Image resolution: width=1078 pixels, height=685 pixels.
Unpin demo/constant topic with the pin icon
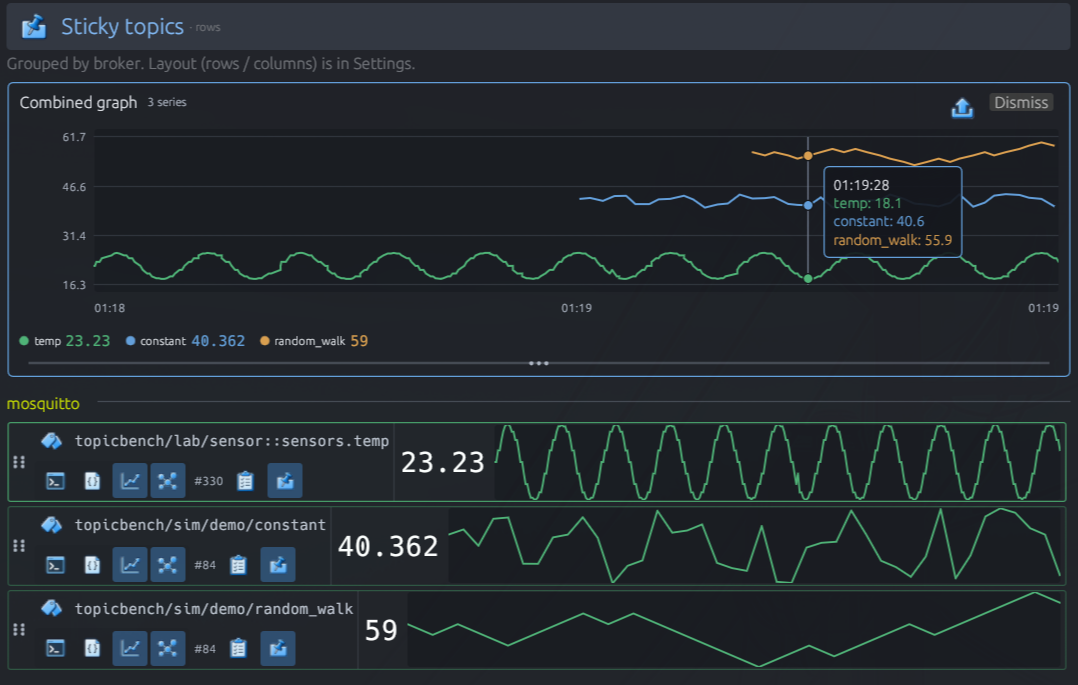coord(278,564)
